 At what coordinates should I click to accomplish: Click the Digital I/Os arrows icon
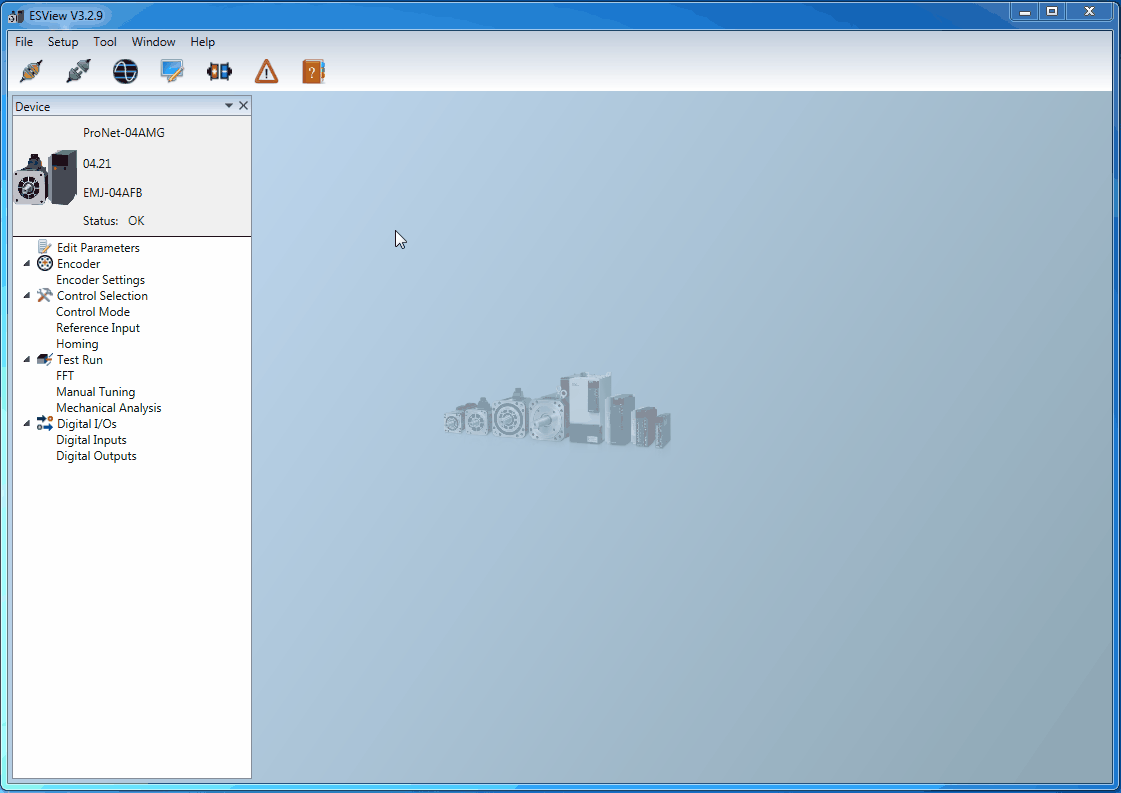[x=44, y=423]
